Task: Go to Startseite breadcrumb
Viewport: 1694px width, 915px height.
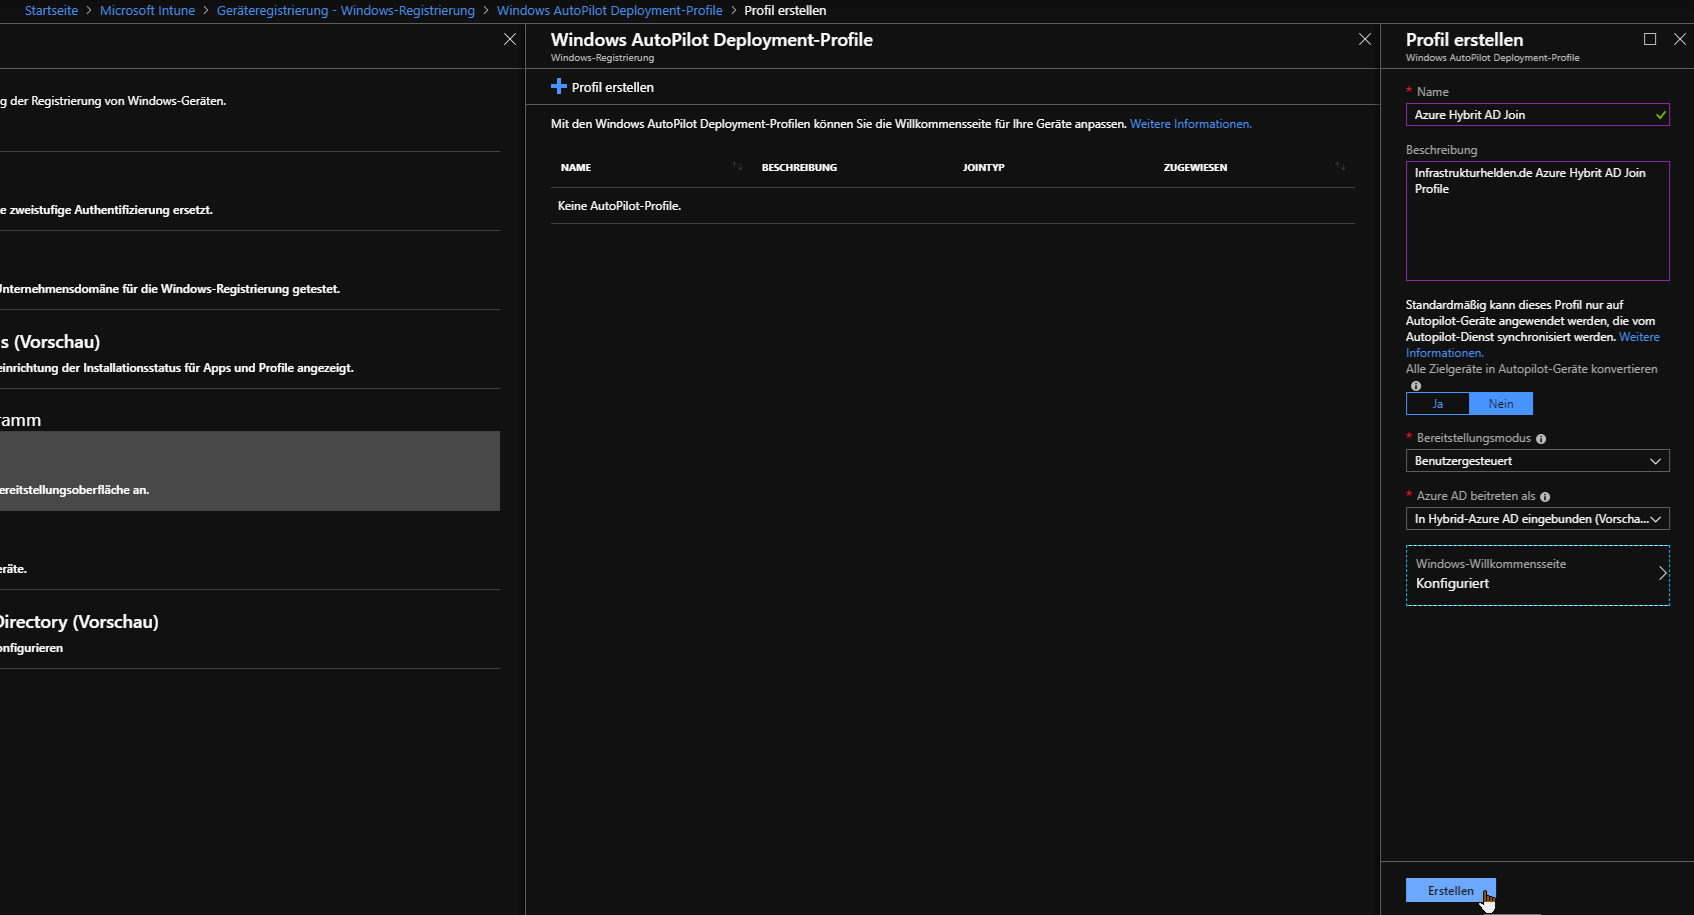Action: [51, 11]
